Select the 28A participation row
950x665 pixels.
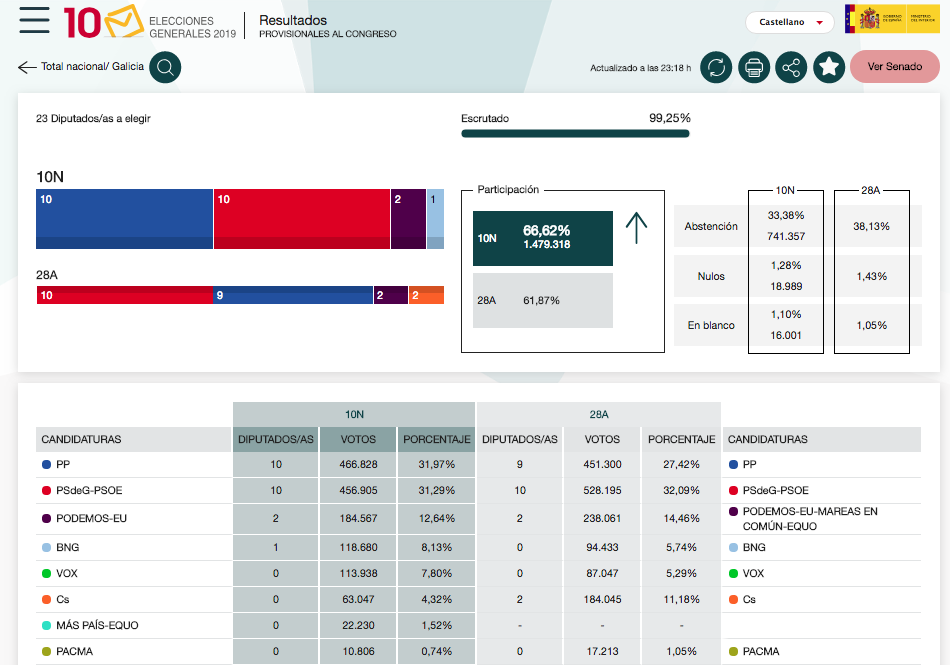(542, 300)
